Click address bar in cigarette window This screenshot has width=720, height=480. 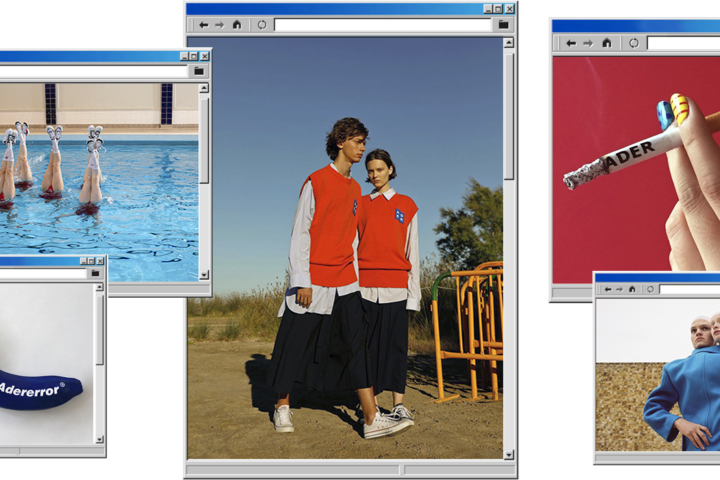coord(684,43)
